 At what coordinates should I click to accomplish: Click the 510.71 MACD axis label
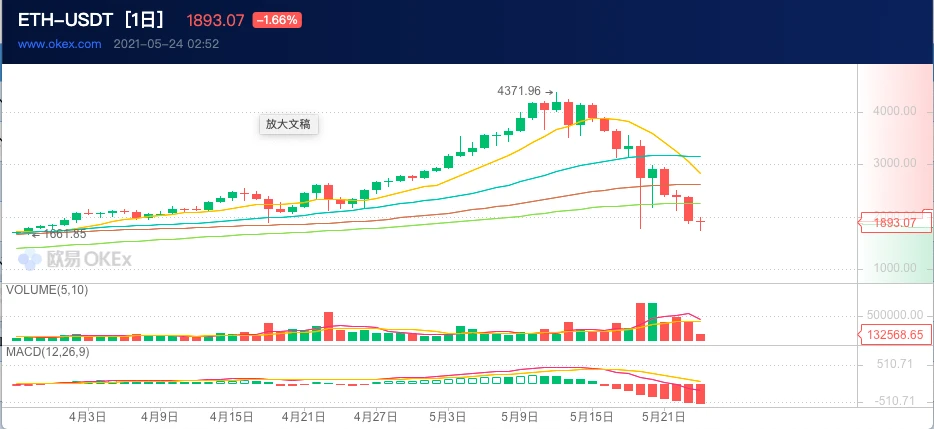(895, 364)
